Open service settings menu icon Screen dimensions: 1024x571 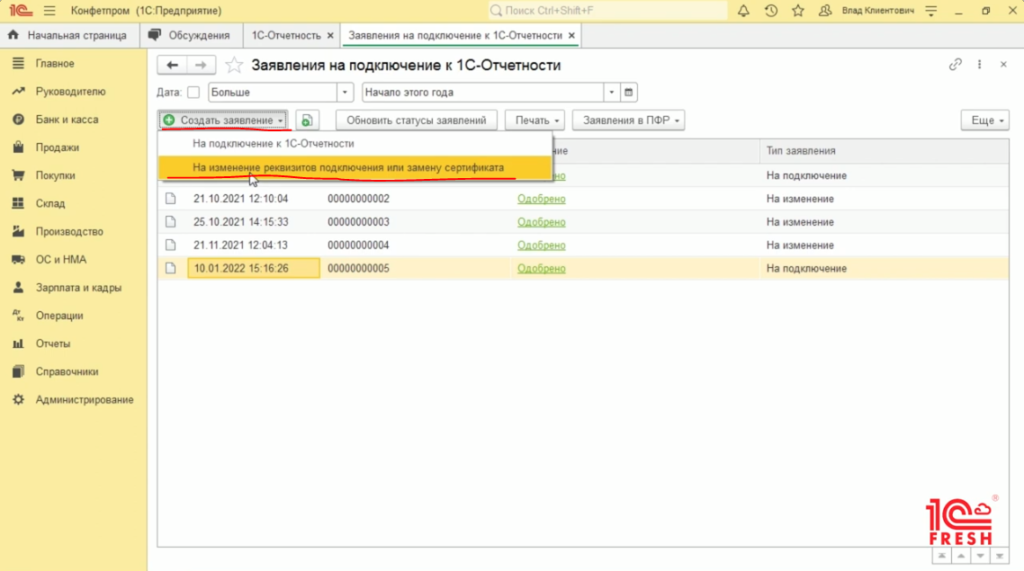click(931, 10)
